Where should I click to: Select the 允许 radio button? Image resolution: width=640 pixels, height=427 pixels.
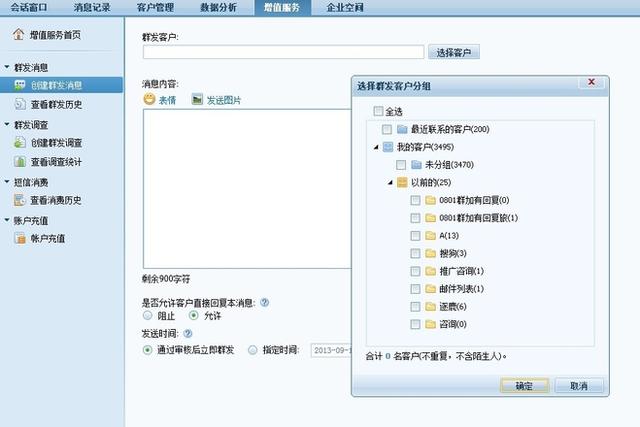[194, 315]
